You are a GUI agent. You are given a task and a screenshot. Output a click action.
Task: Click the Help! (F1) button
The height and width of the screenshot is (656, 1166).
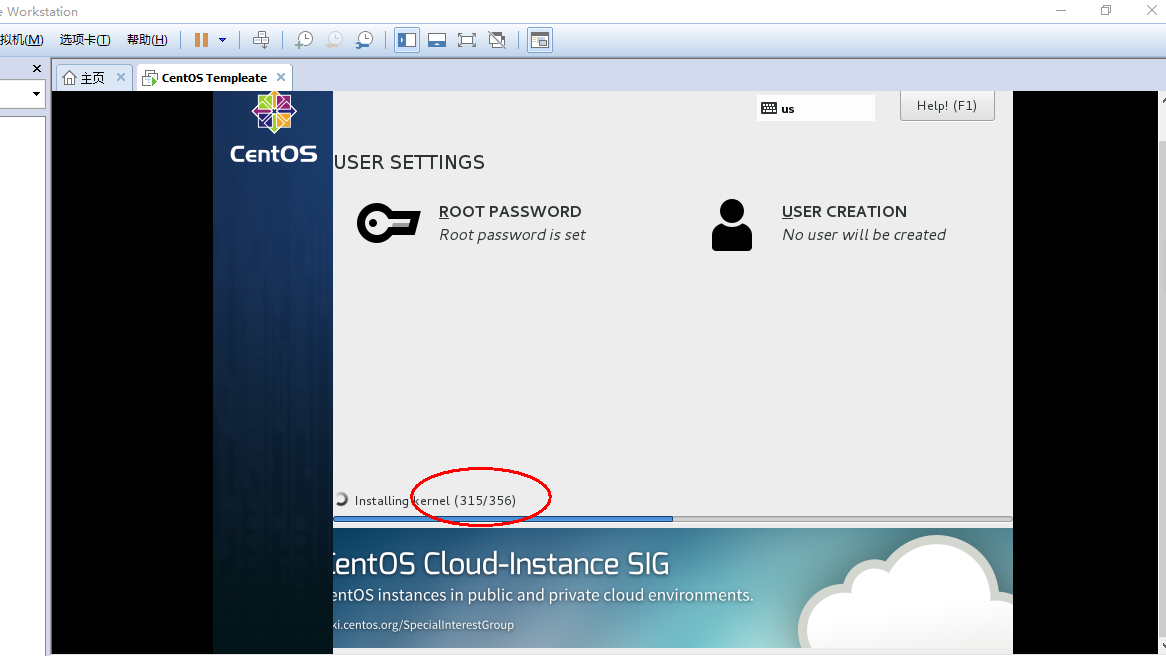[947, 106]
